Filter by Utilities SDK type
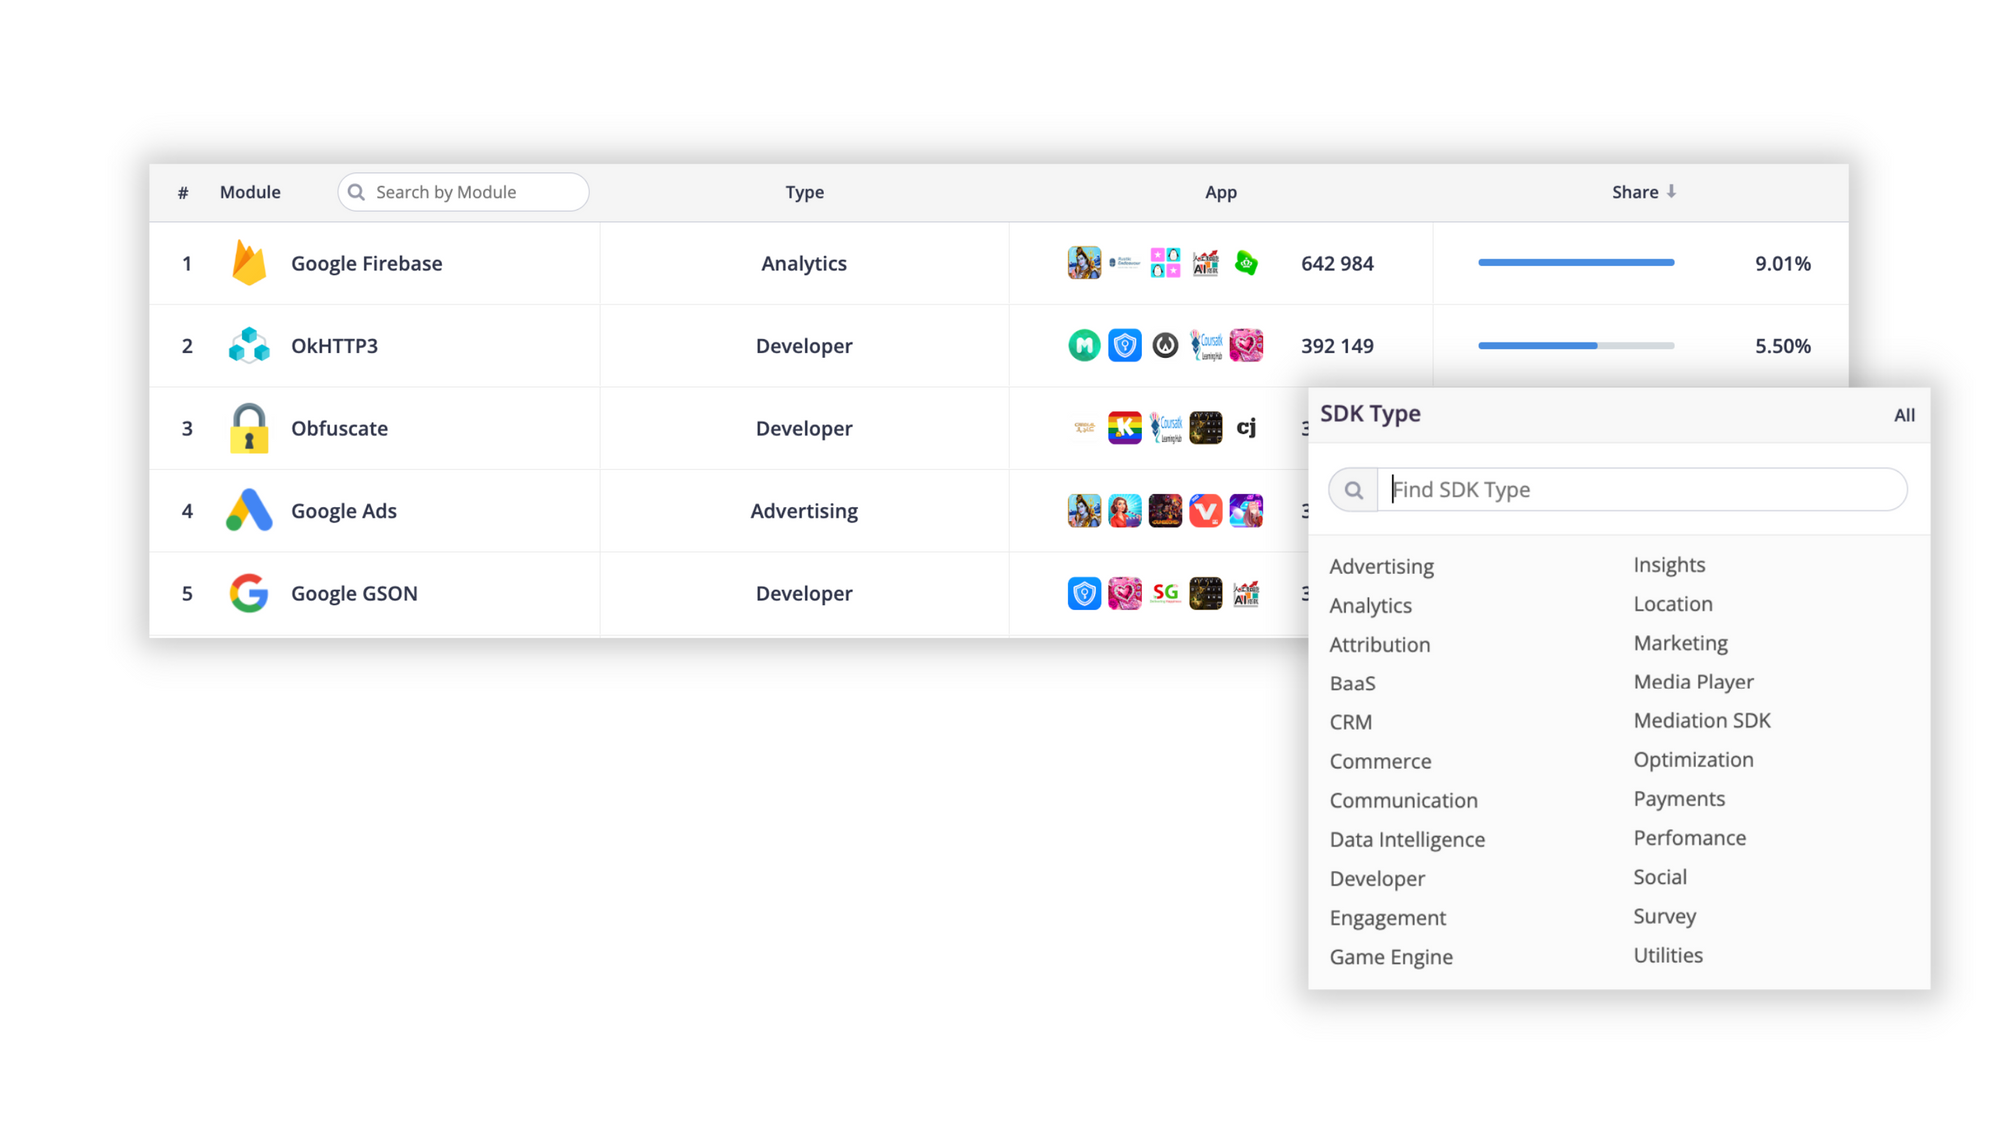This screenshot has height=1143, width=2000. (1668, 955)
